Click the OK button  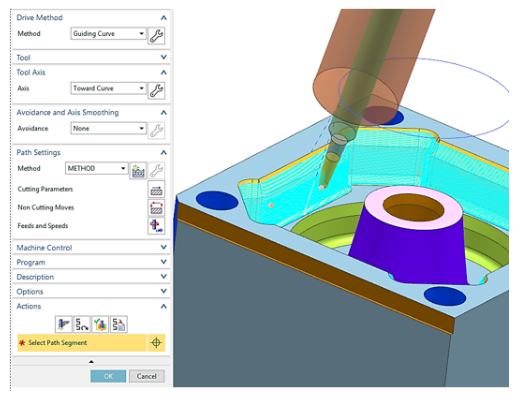[108, 376]
